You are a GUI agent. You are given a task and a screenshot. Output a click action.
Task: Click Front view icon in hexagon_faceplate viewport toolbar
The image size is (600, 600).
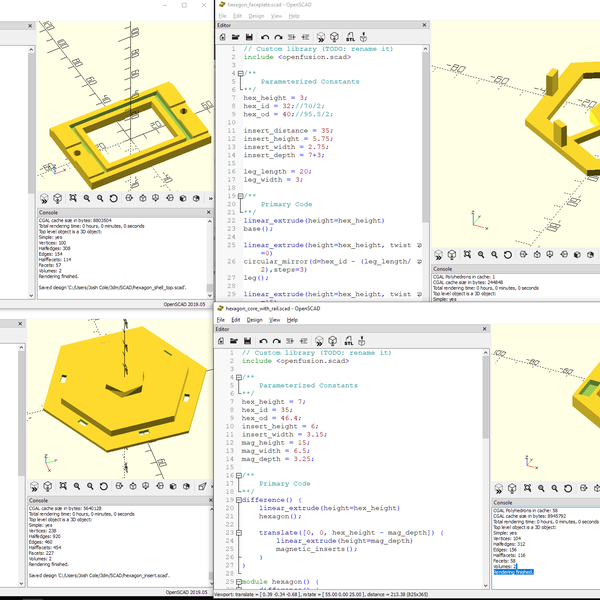[577, 254]
